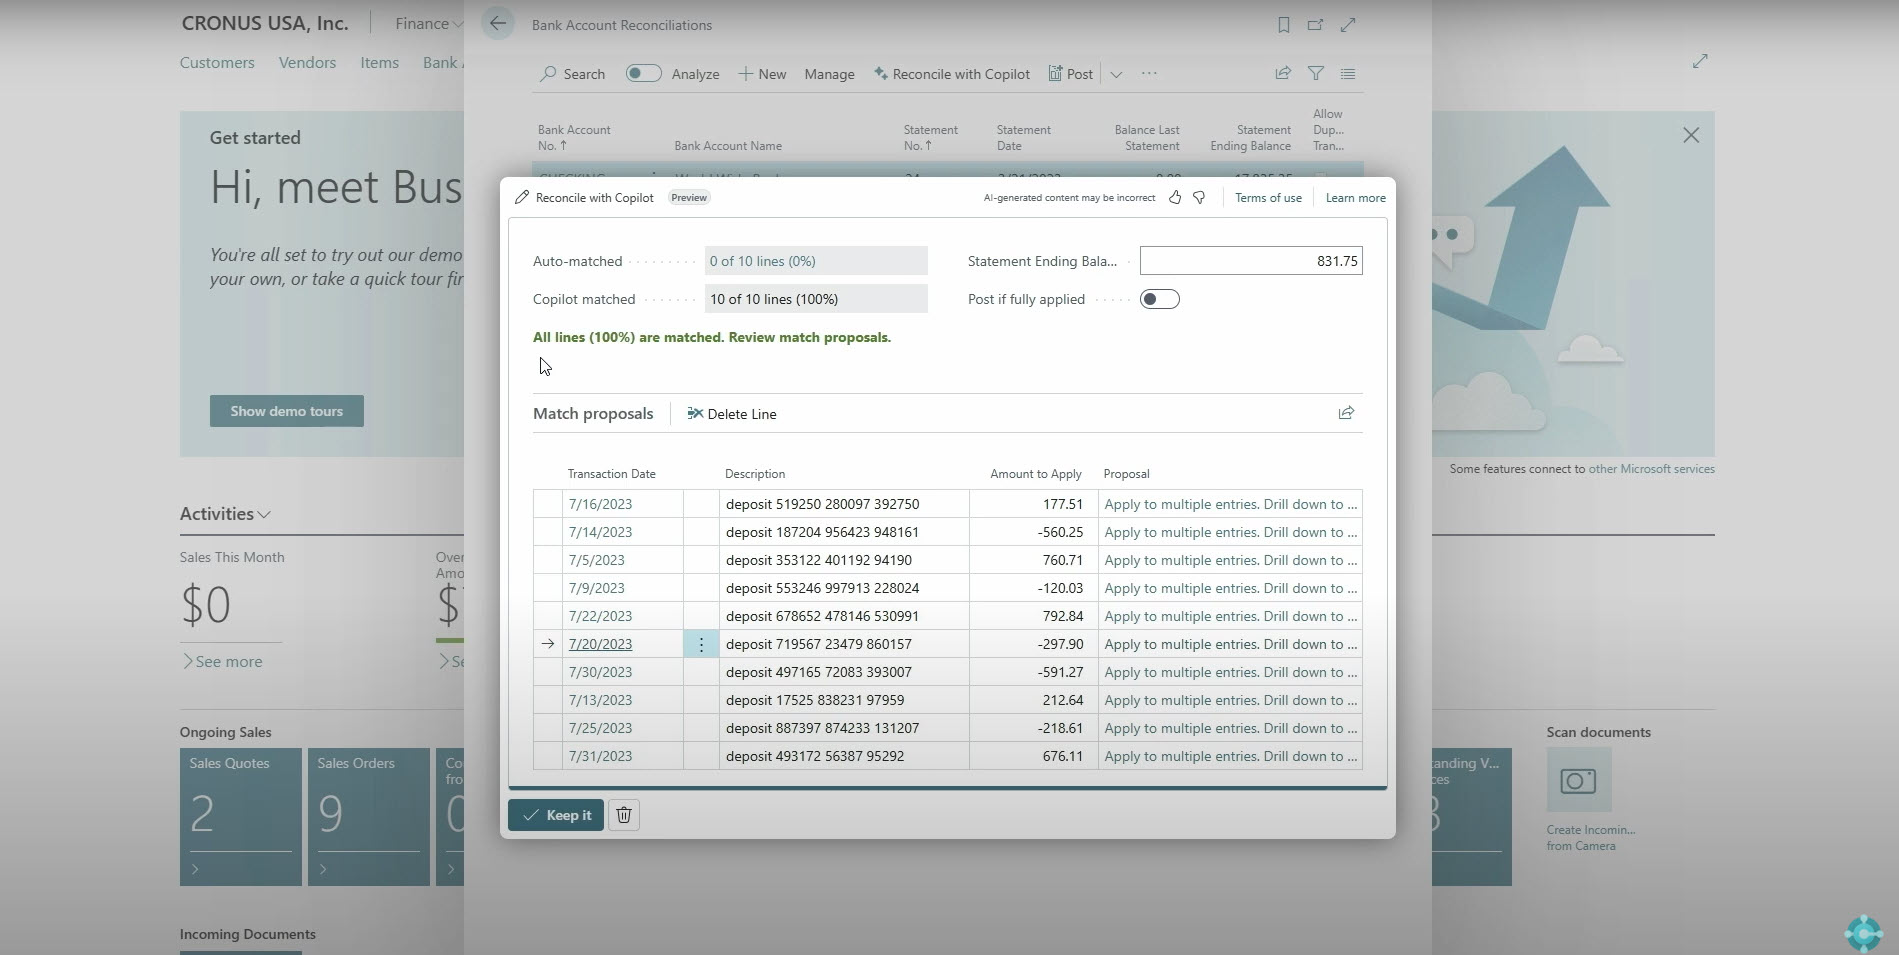This screenshot has height=955, width=1899.
Task: Click the back arrow on Bank Account Reconciliations
Action: [x=498, y=24]
